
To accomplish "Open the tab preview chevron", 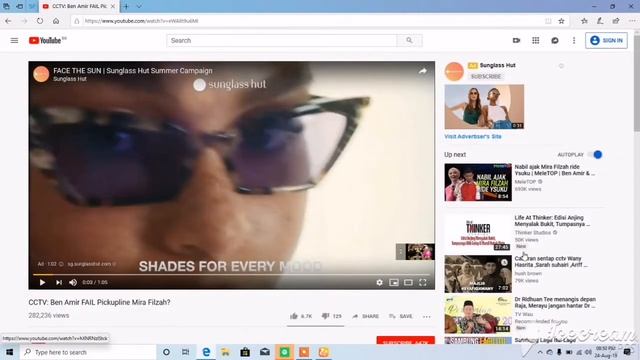I will pos(139,7).
